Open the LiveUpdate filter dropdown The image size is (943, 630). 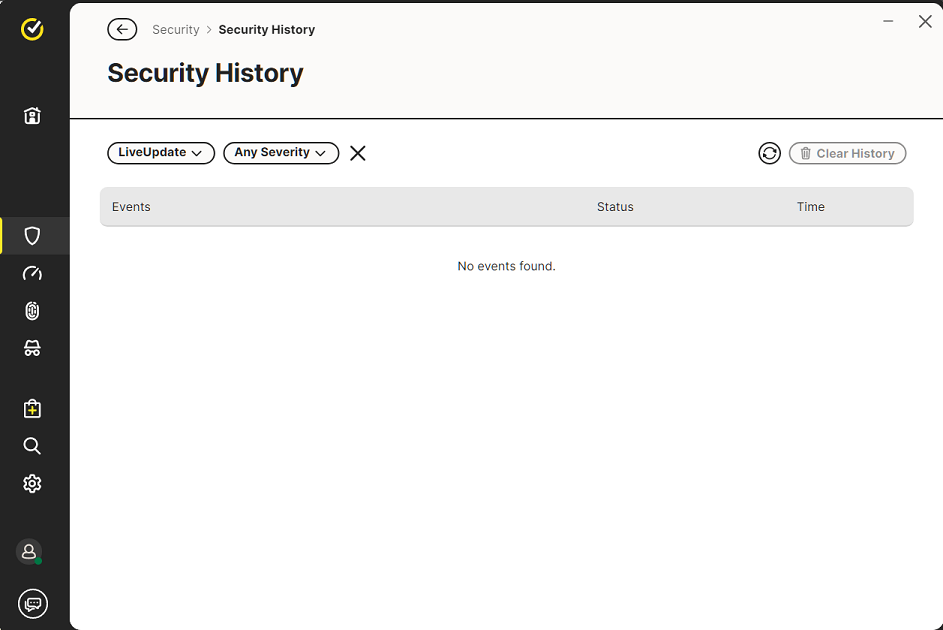(160, 153)
